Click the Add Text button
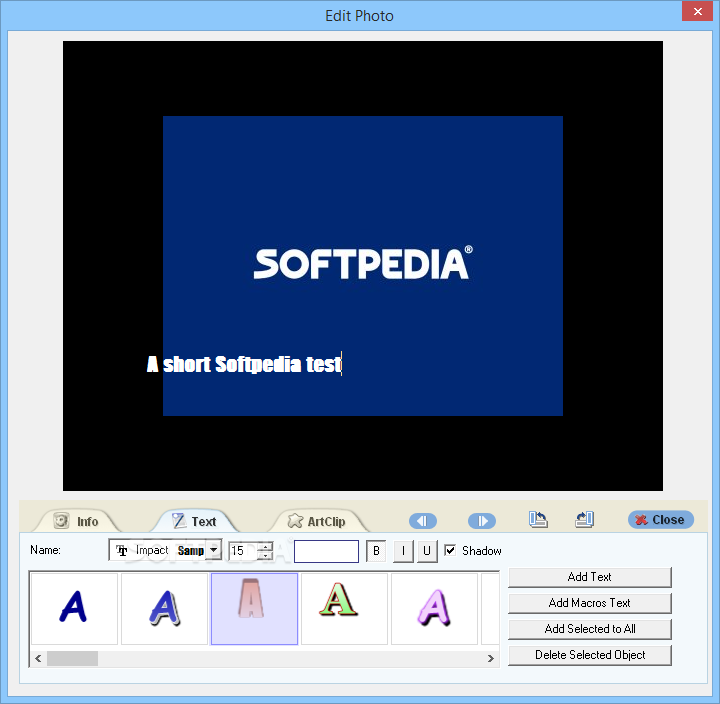 [x=590, y=577]
